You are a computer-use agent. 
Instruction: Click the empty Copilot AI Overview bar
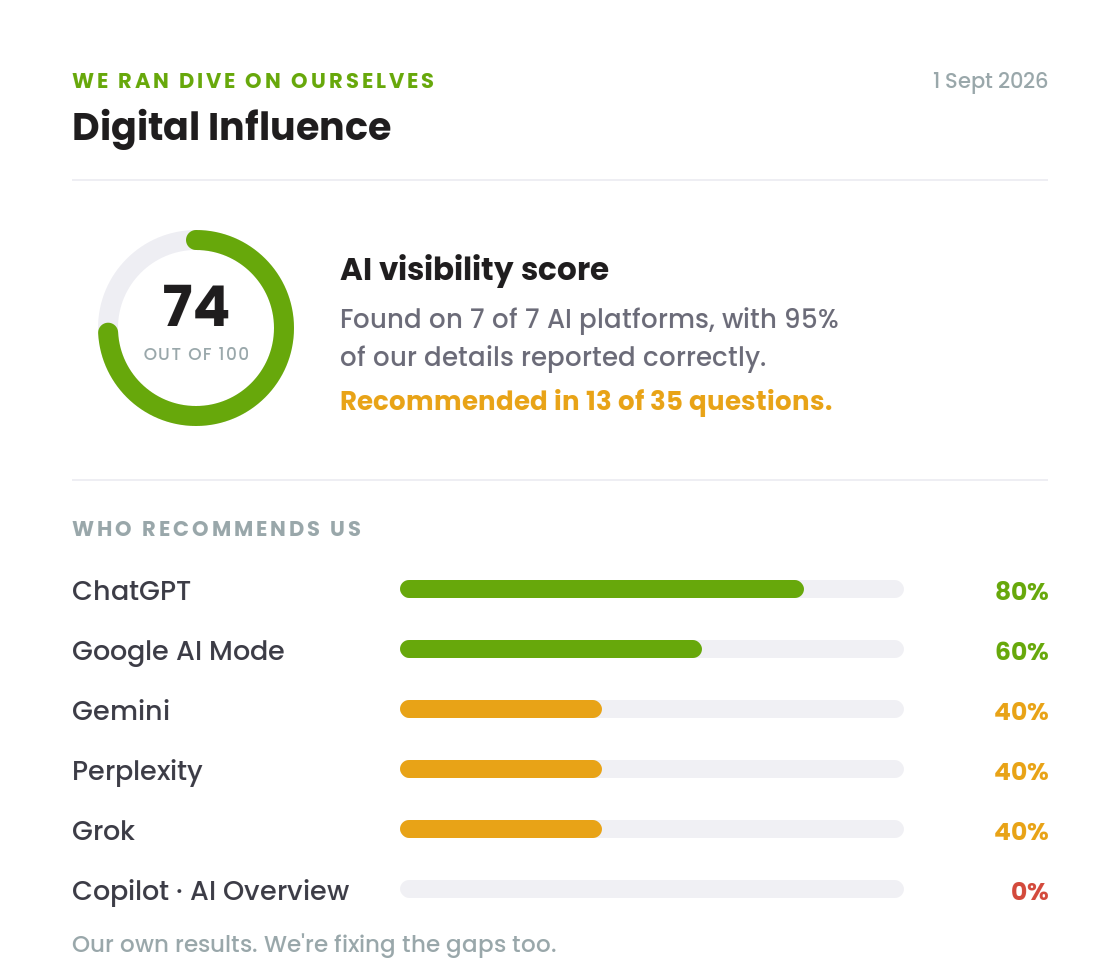click(651, 889)
